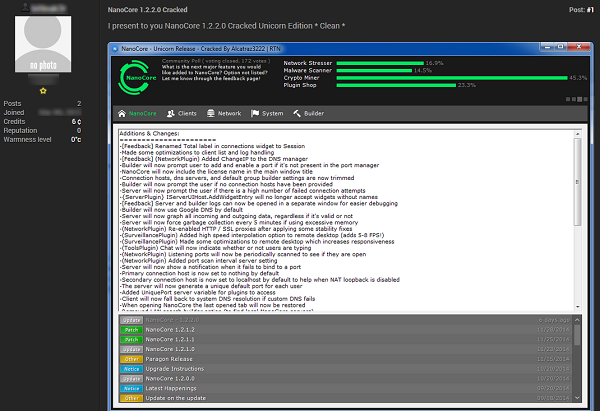Click the Network server icon
The image size is (600, 411).
point(210,113)
